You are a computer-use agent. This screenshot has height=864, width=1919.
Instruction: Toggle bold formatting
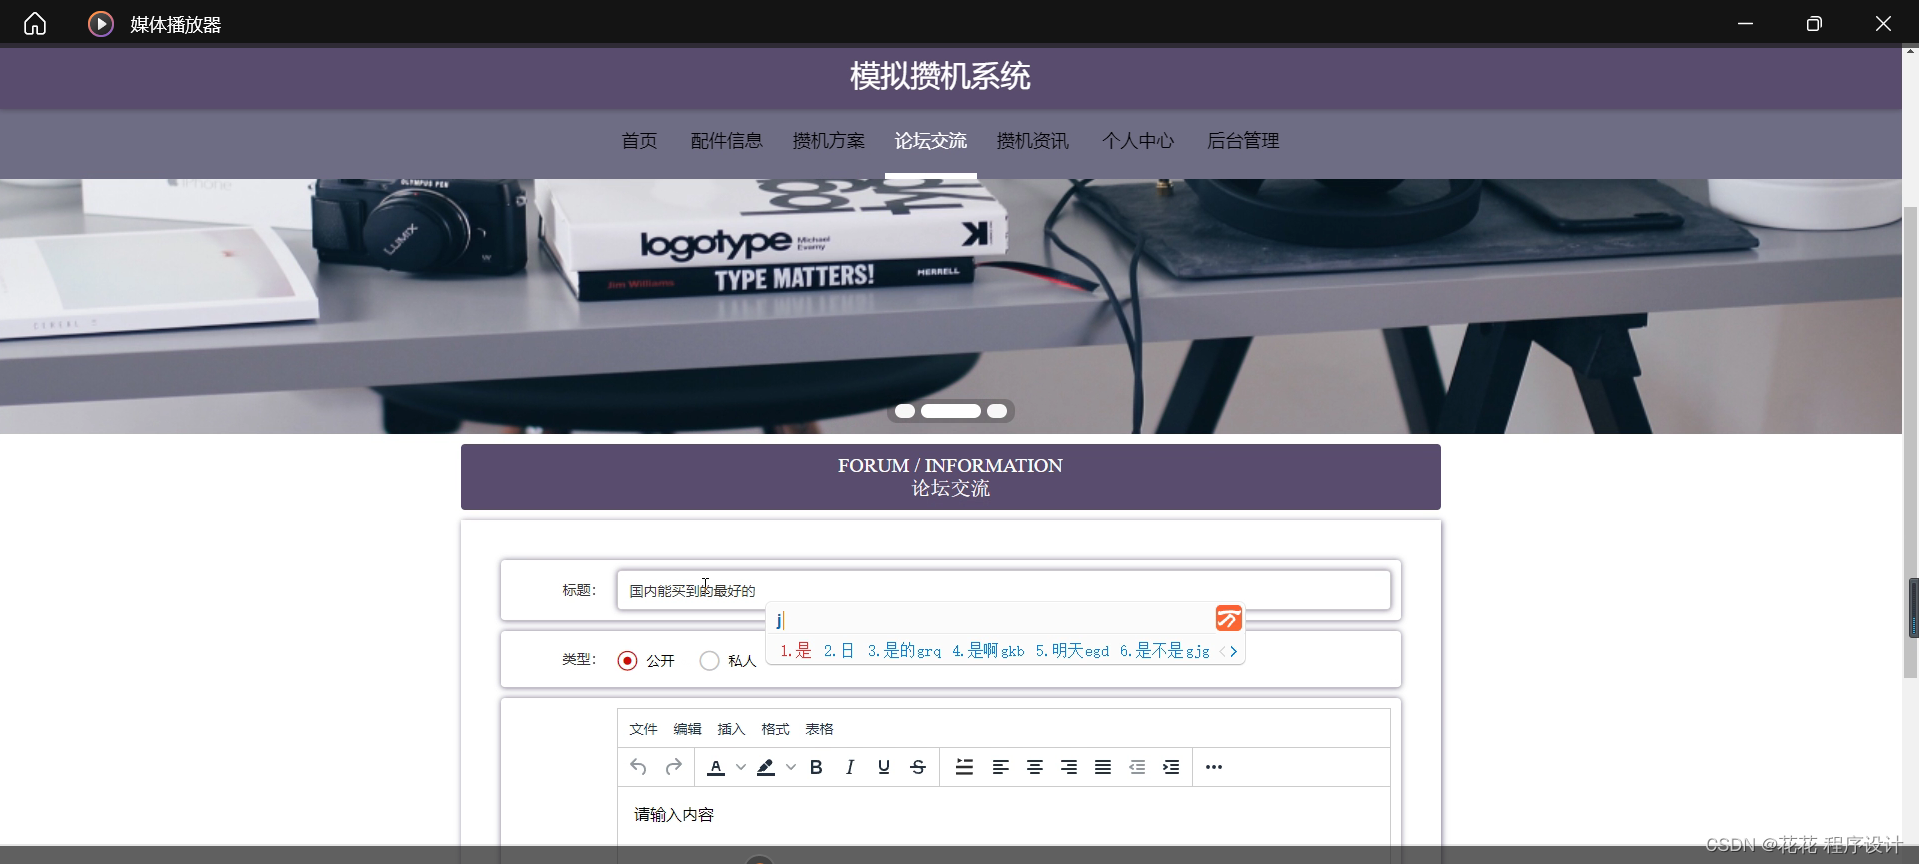pos(816,767)
